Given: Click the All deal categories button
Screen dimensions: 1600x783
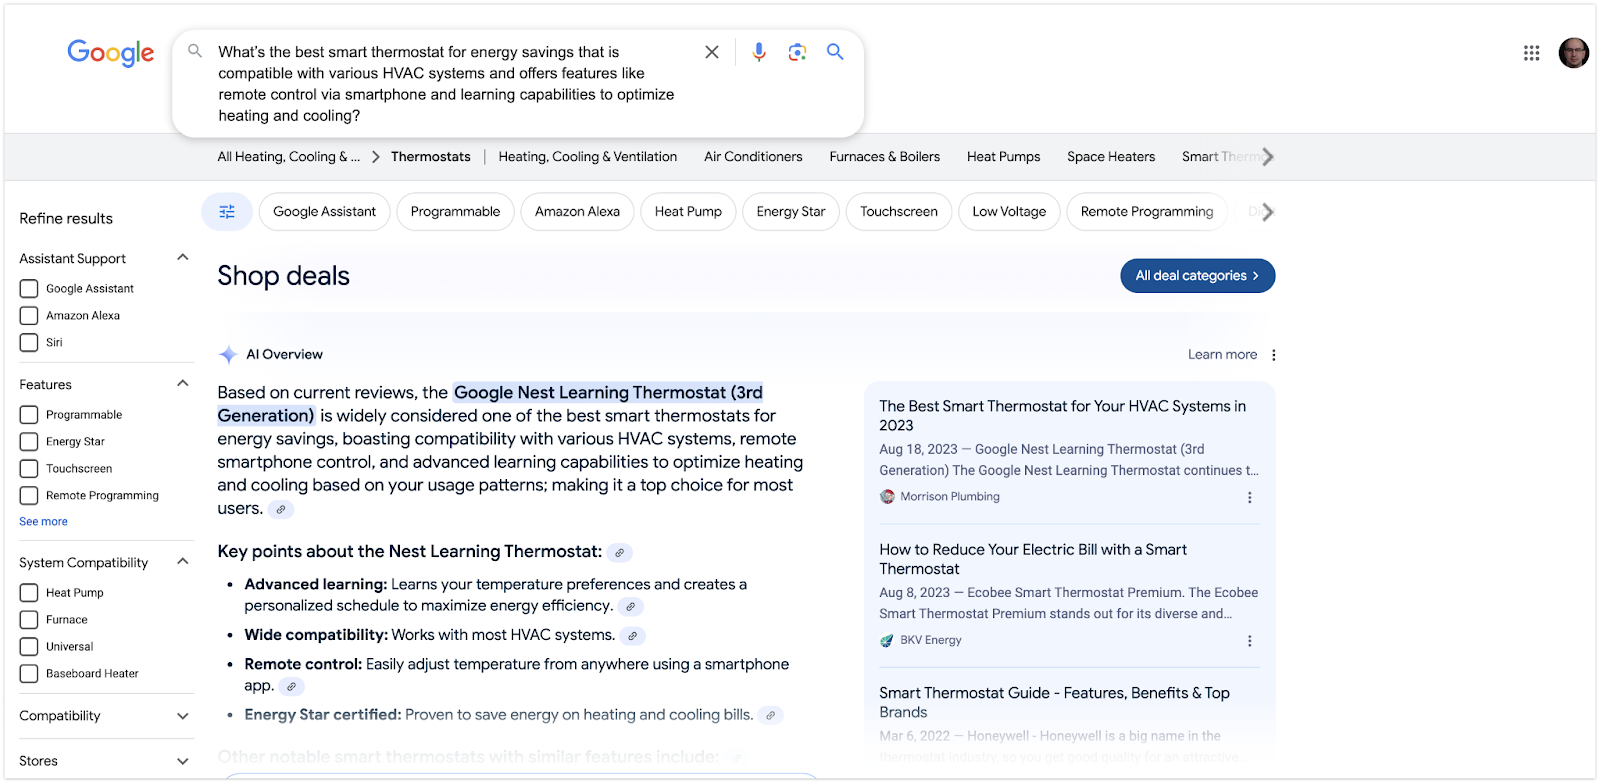Looking at the screenshot, I should (1198, 276).
